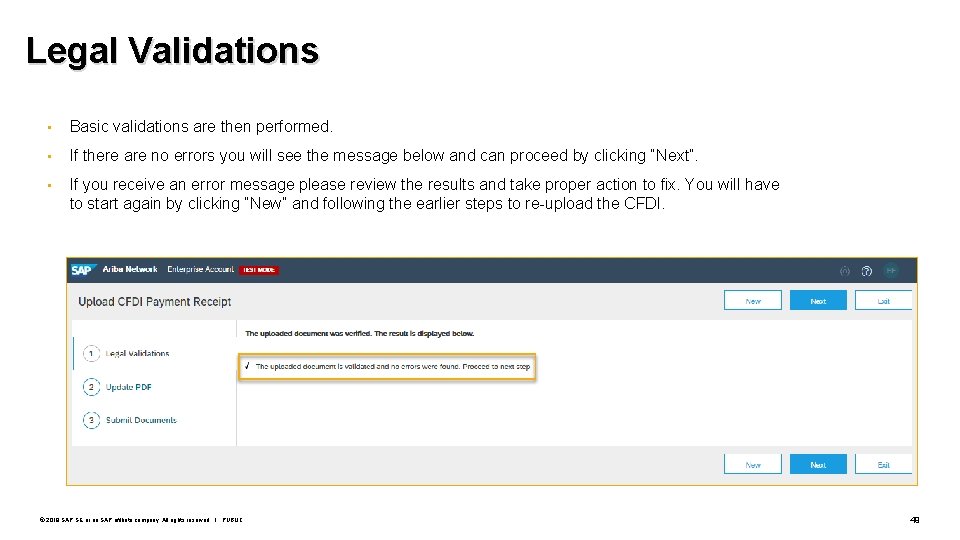Click the SAP logo in header
The image size is (960, 540).
(81, 270)
